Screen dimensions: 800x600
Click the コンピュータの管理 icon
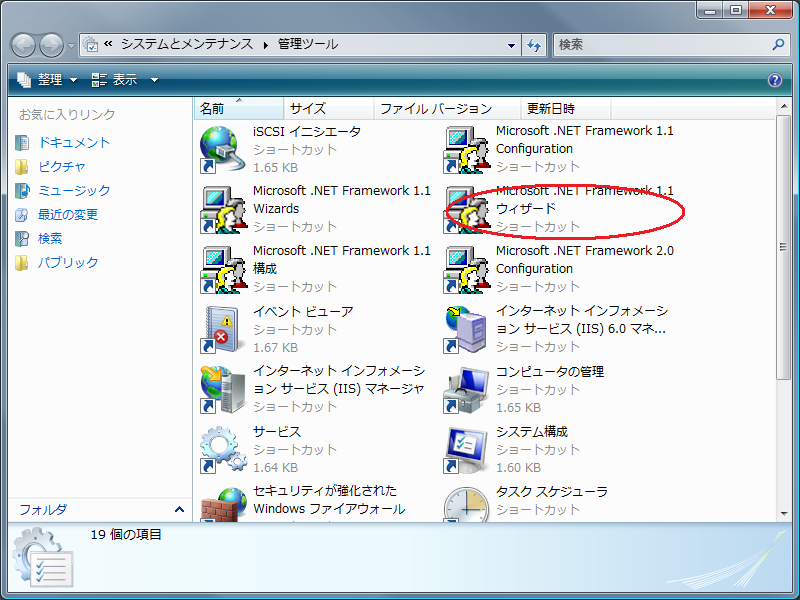[466, 389]
